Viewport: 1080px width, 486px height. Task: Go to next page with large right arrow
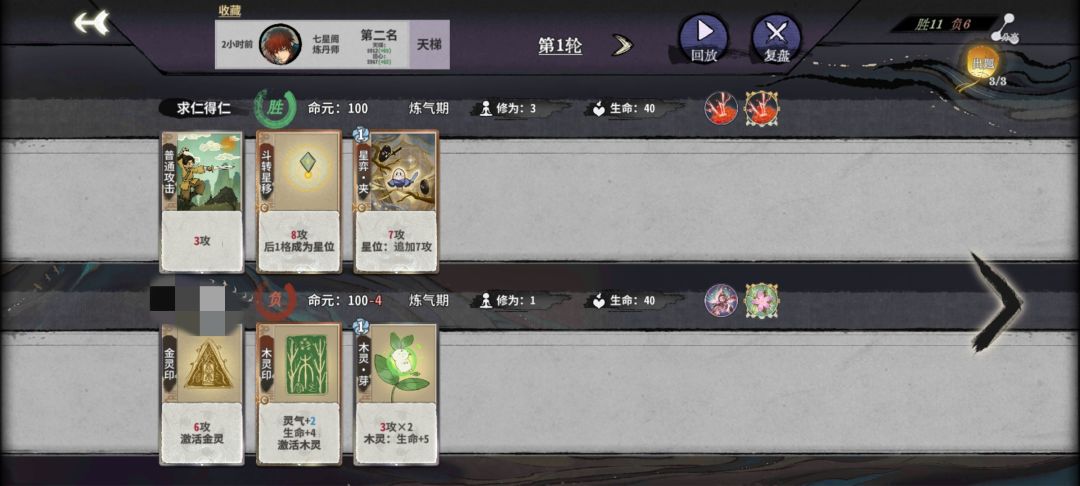click(x=996, y=301)
